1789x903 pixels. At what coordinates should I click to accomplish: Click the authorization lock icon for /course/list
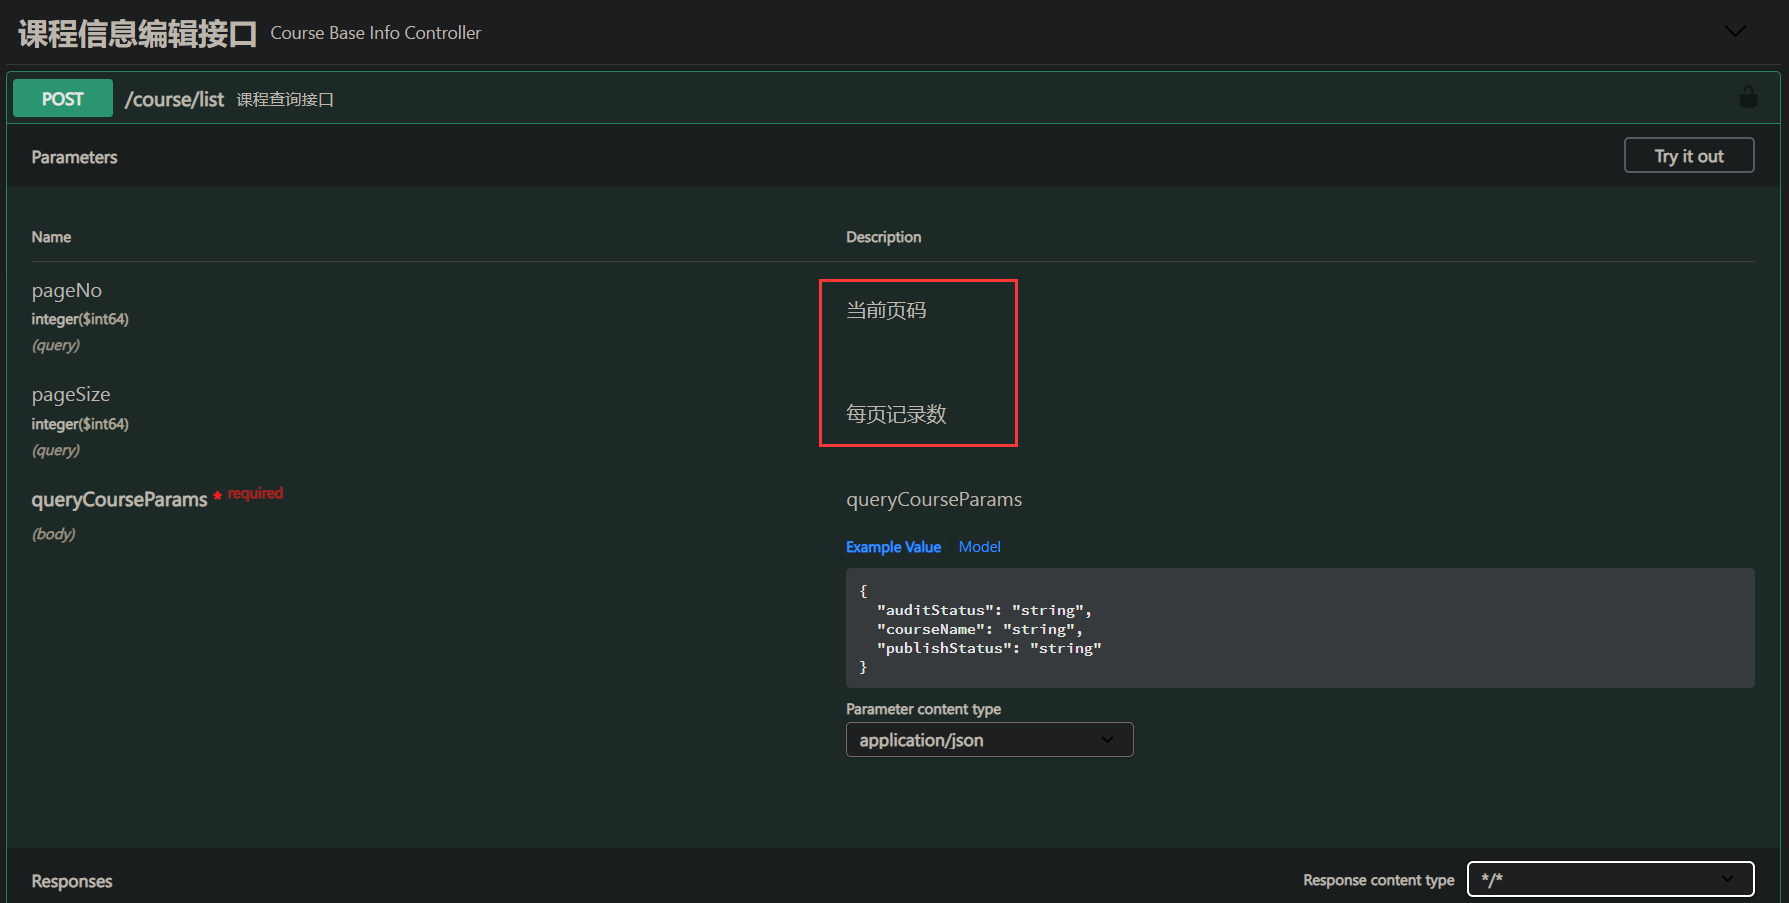pyautogui.click(x=1747, y=98)
